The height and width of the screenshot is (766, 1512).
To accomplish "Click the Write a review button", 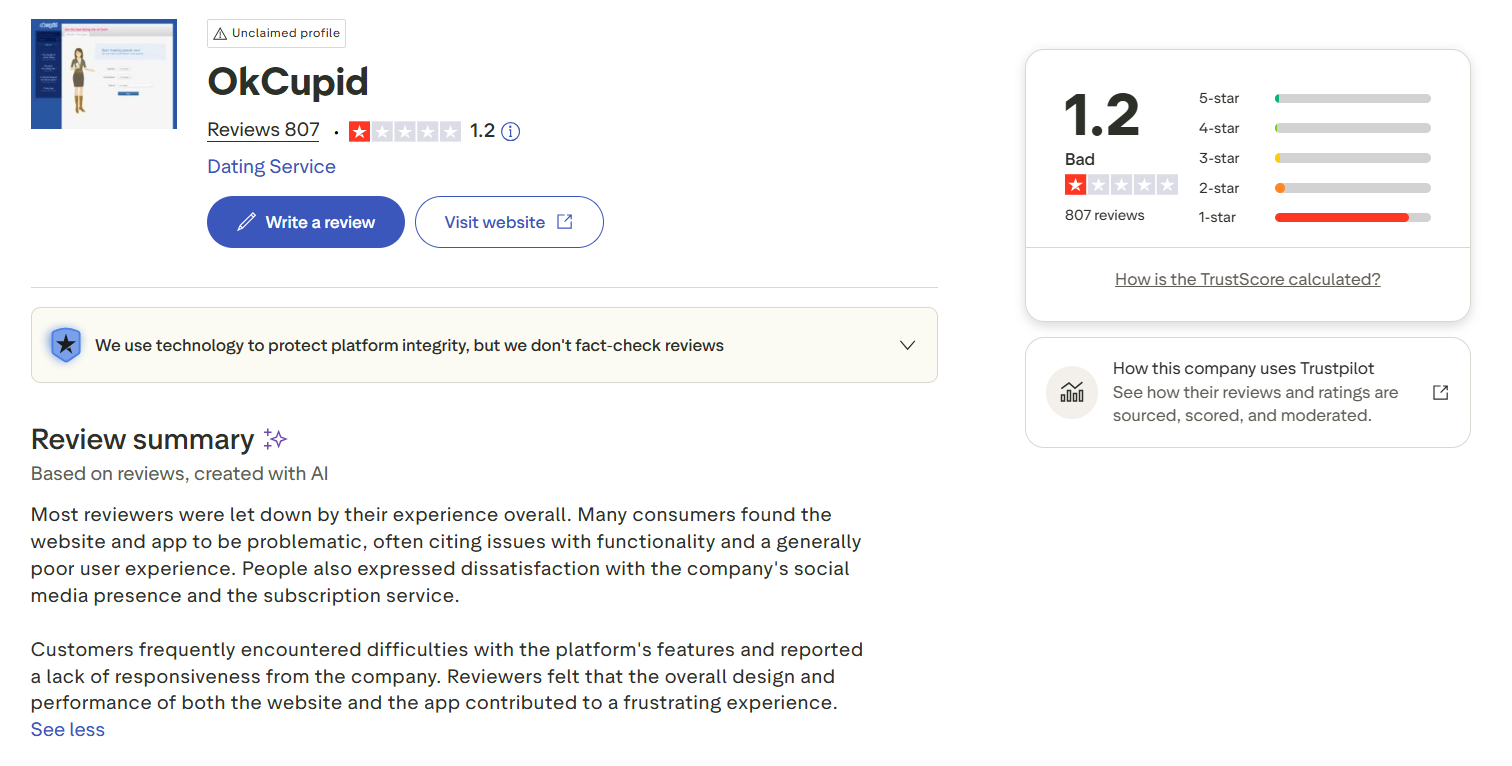I will pyautogui.click(x=306, y=222).
